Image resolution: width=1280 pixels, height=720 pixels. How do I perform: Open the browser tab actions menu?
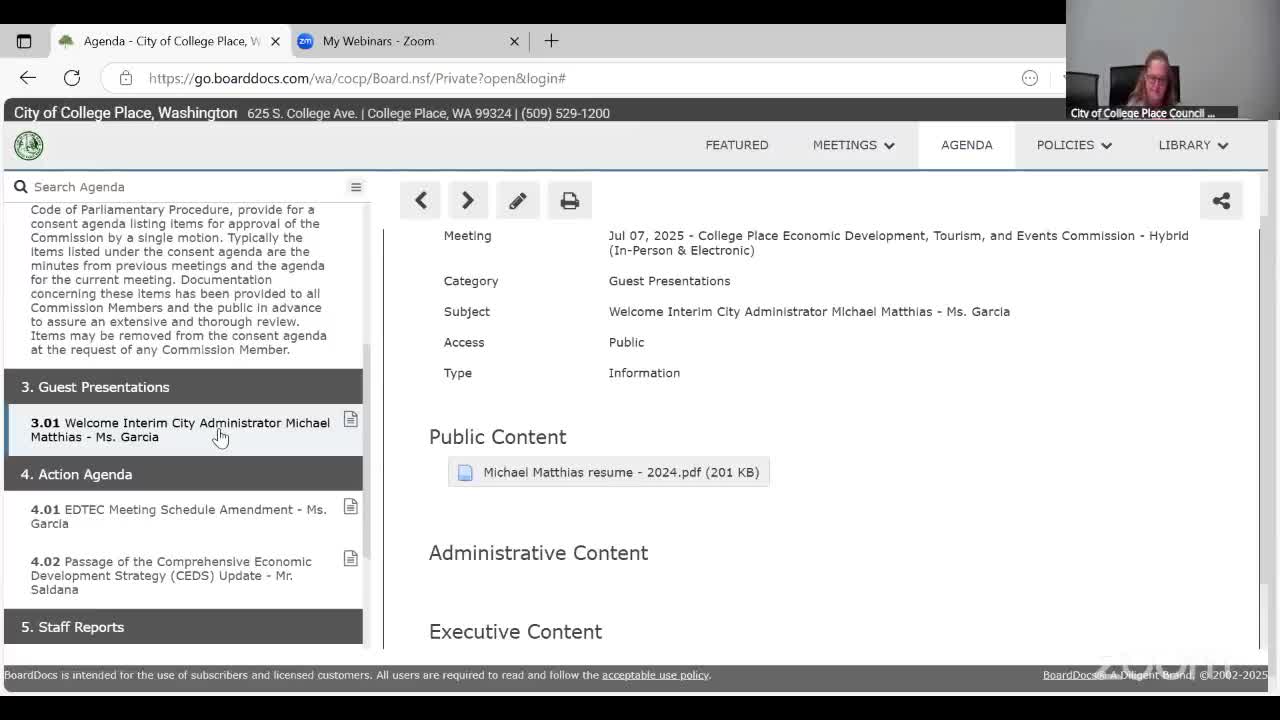click(24, 41)
